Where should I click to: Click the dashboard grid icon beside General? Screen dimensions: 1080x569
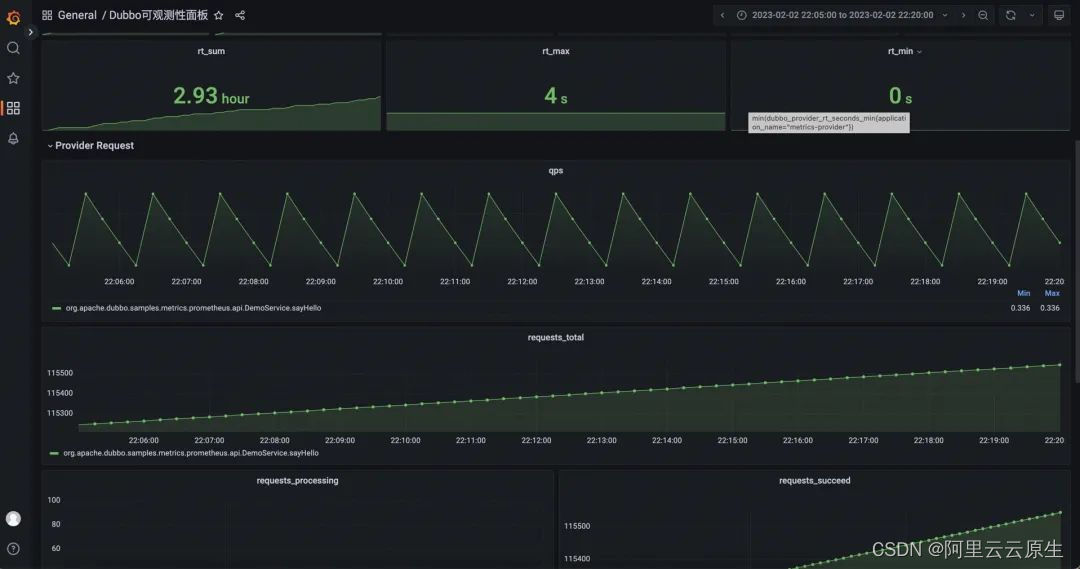coord(47,15)
